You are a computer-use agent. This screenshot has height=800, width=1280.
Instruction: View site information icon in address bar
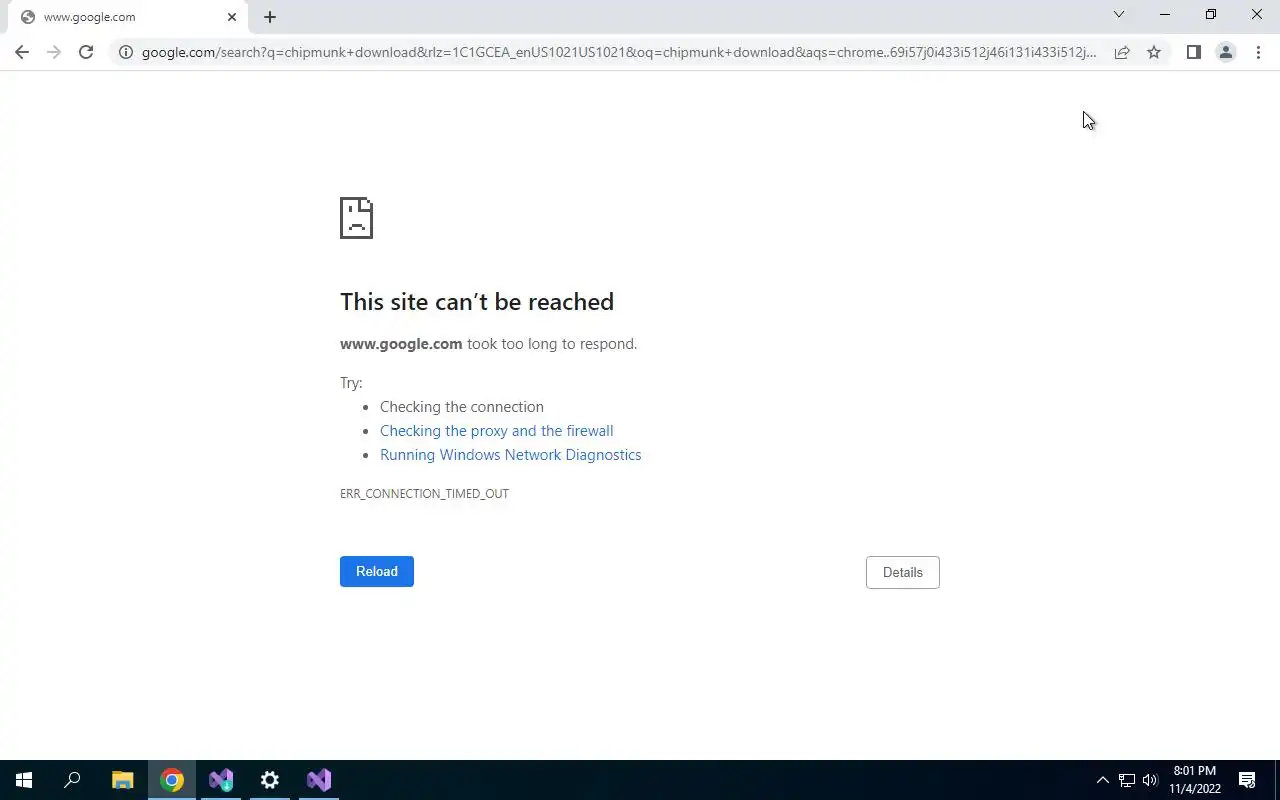[x=125, y=52]
